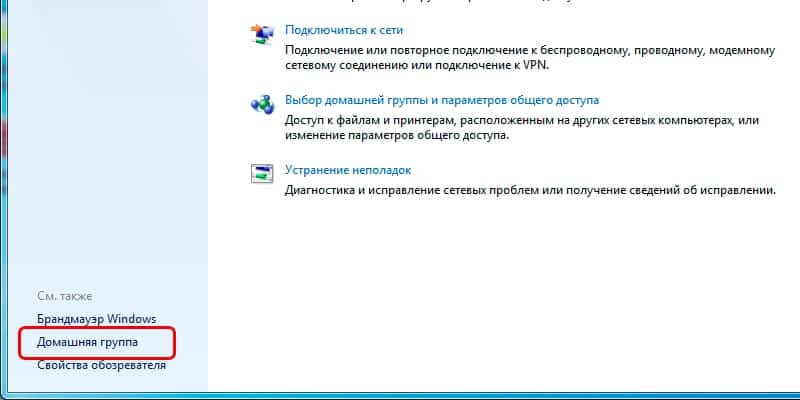Viewport: 800px width, 400px height.
Task: Open "Брандмауэр Windows" in the sidebar
Action: coord(96,319)
